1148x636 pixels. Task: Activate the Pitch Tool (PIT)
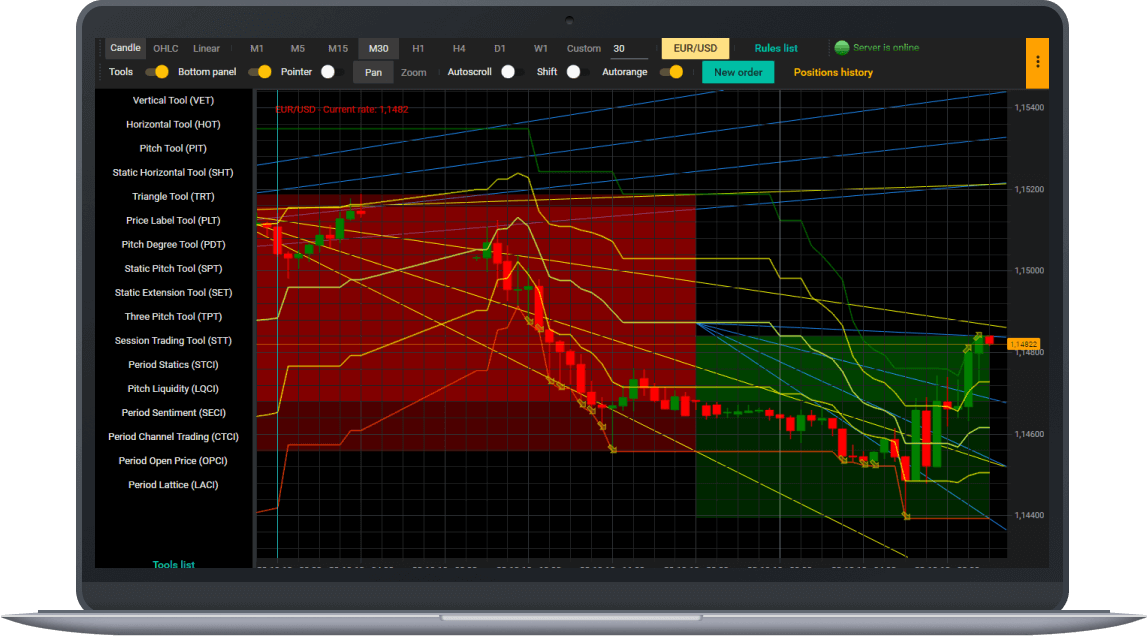tap(172, 148)
